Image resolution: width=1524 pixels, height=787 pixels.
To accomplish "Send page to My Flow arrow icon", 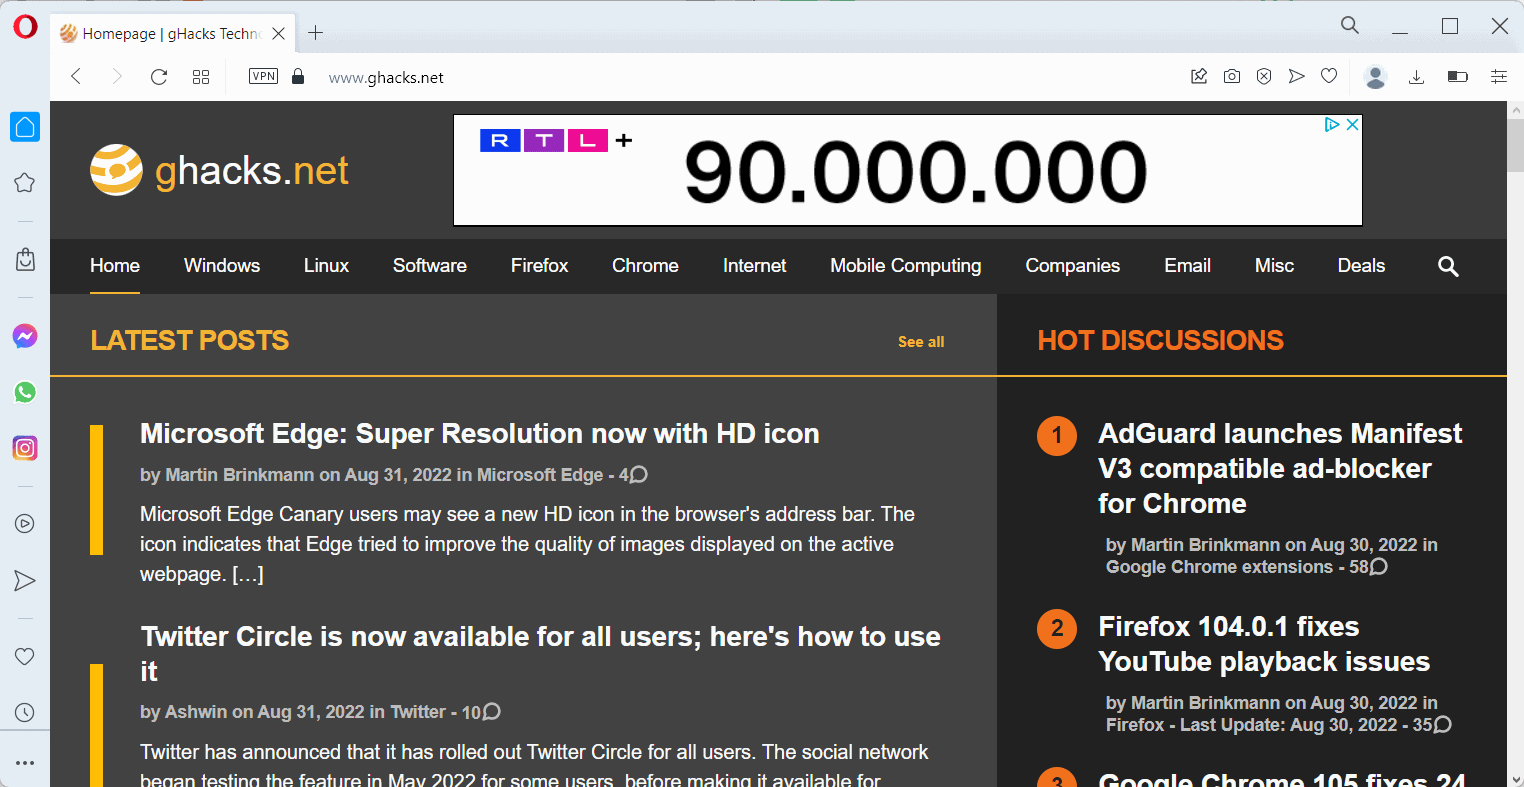I will (1297, 76).
